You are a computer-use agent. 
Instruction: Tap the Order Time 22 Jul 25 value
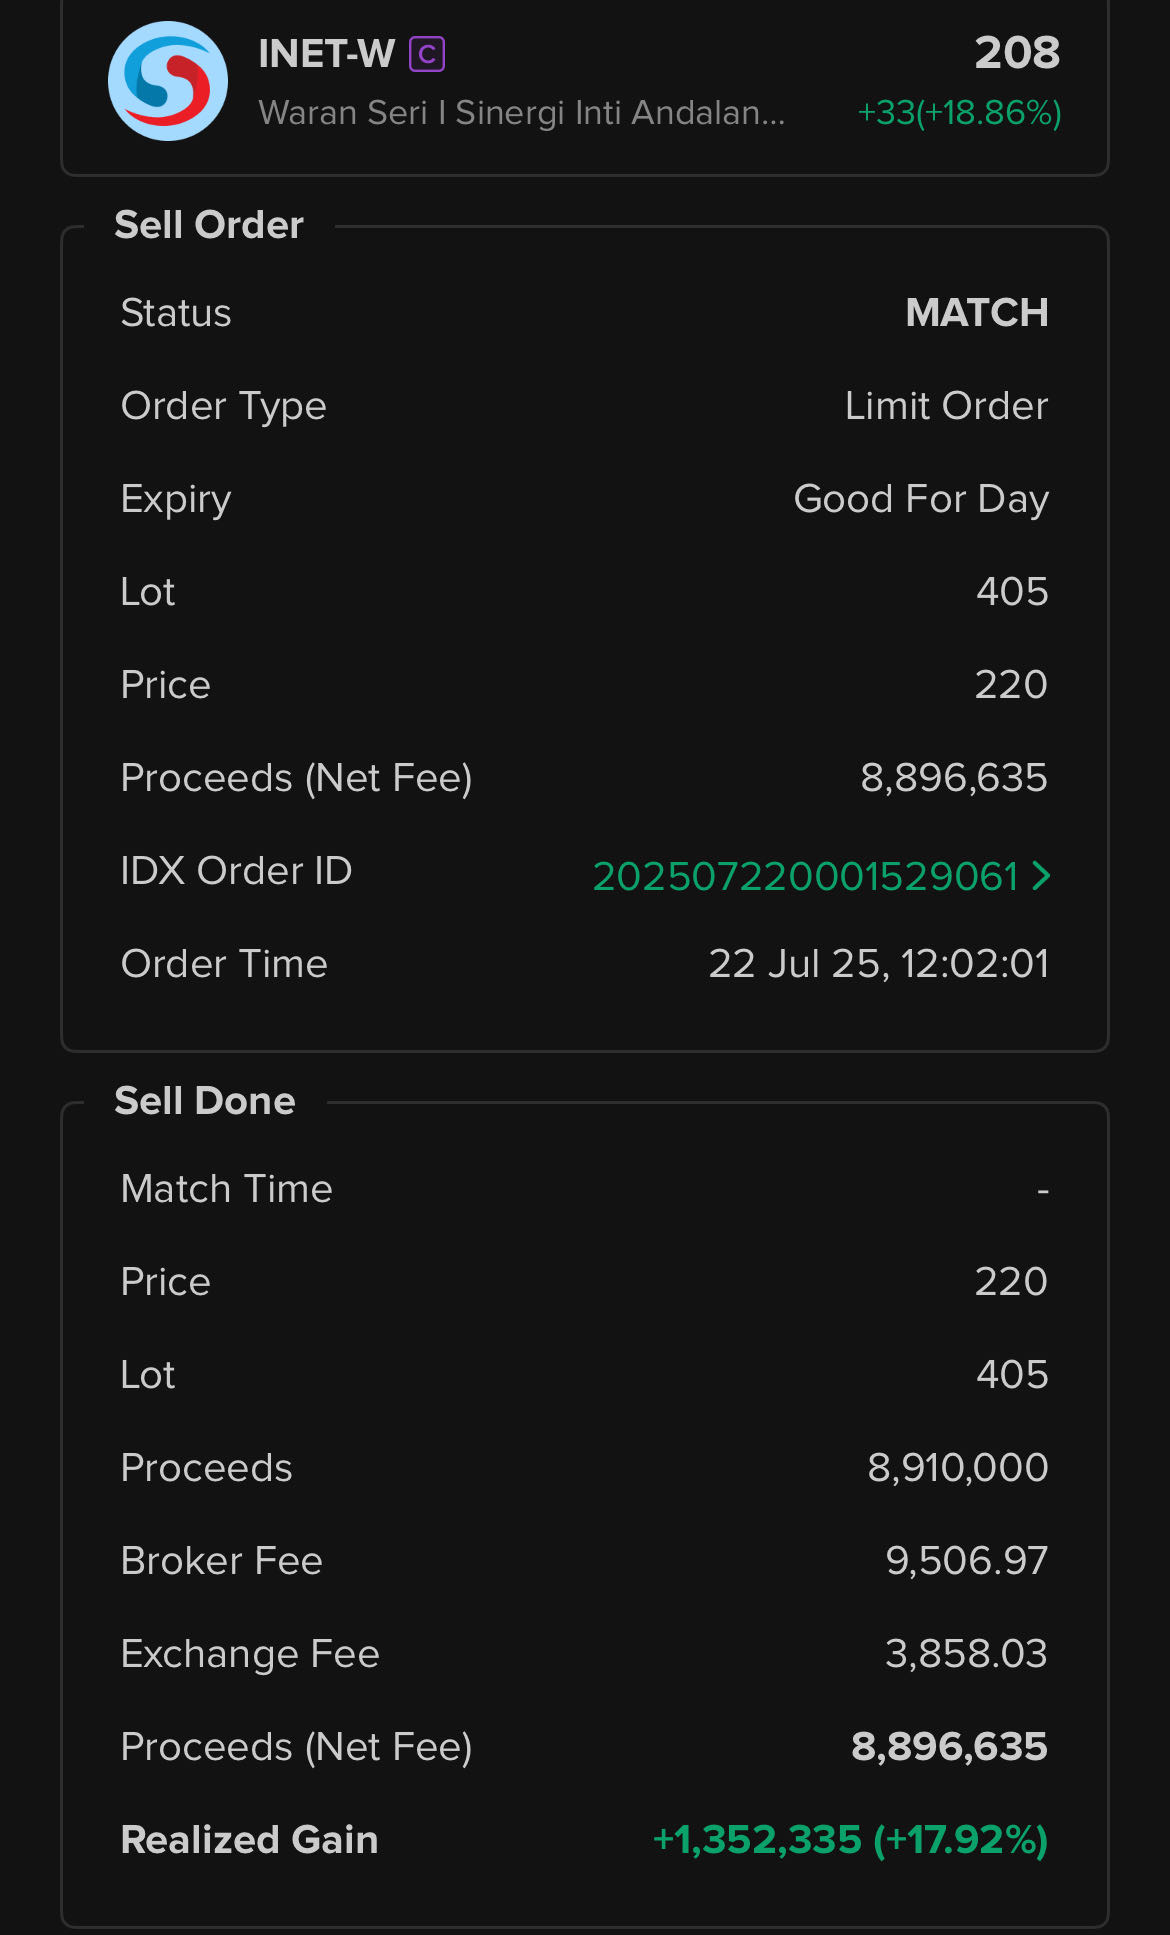pyautogui.click(x=878, y=964)
